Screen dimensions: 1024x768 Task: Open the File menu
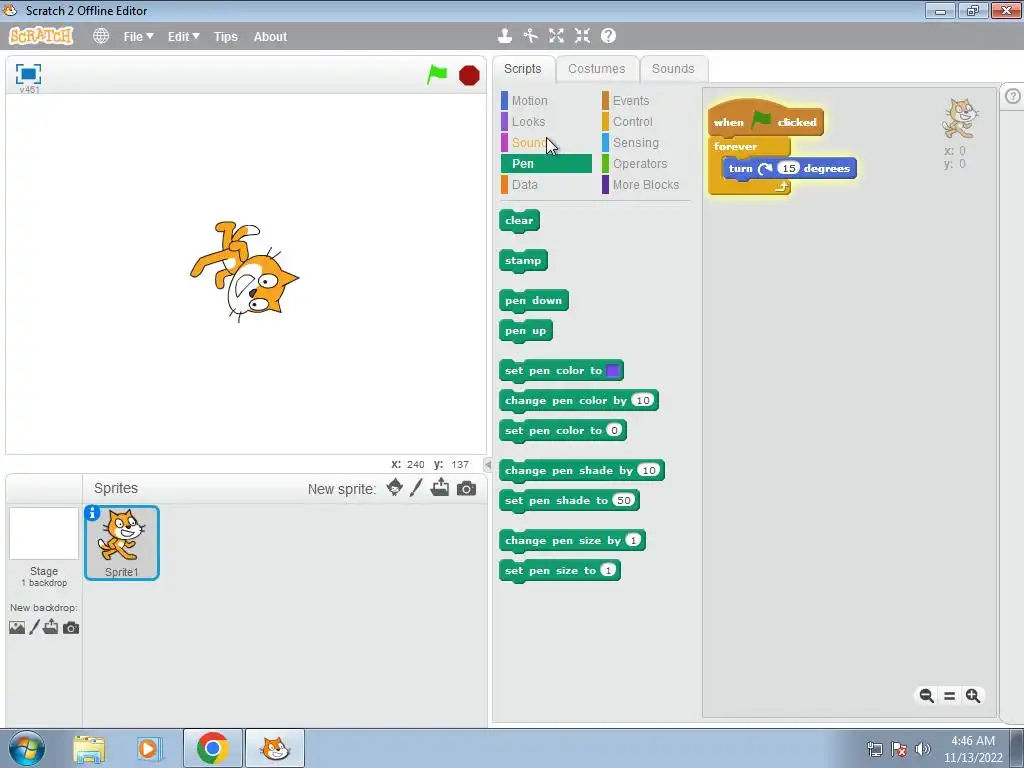[138, 37]
